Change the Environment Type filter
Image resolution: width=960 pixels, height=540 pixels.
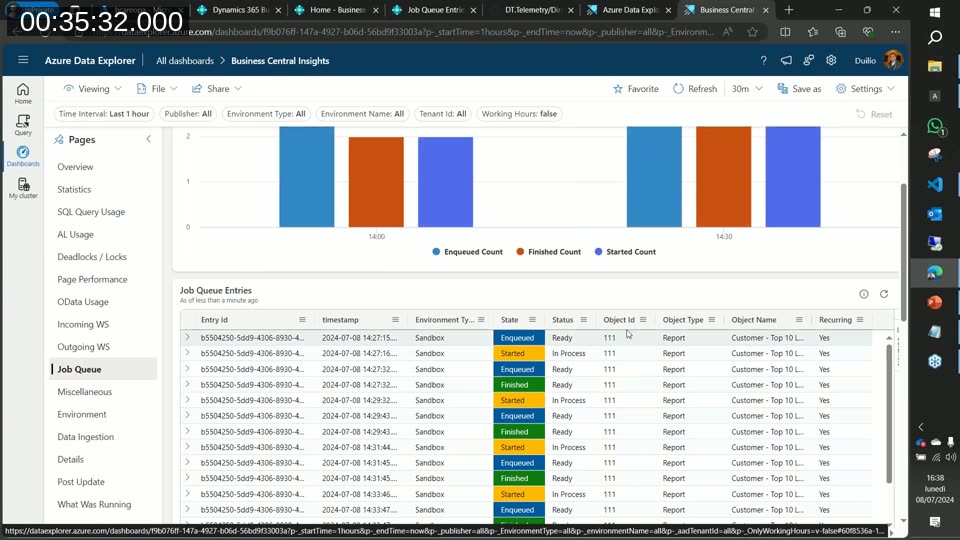(x=266, y=114)
